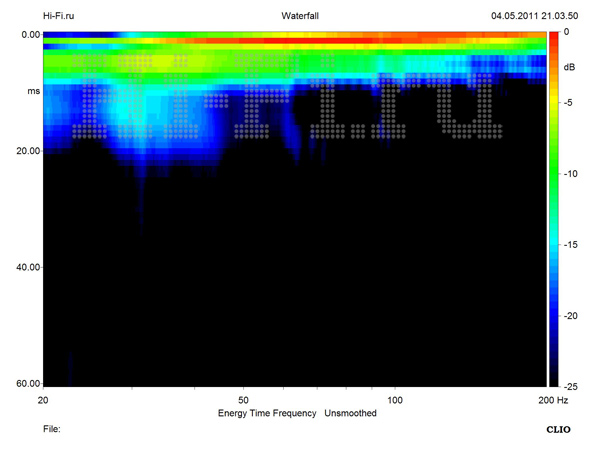Click the File: label at bottom left
The height and width of the screenshot is (450, 600).
click(x=52, y=428)
